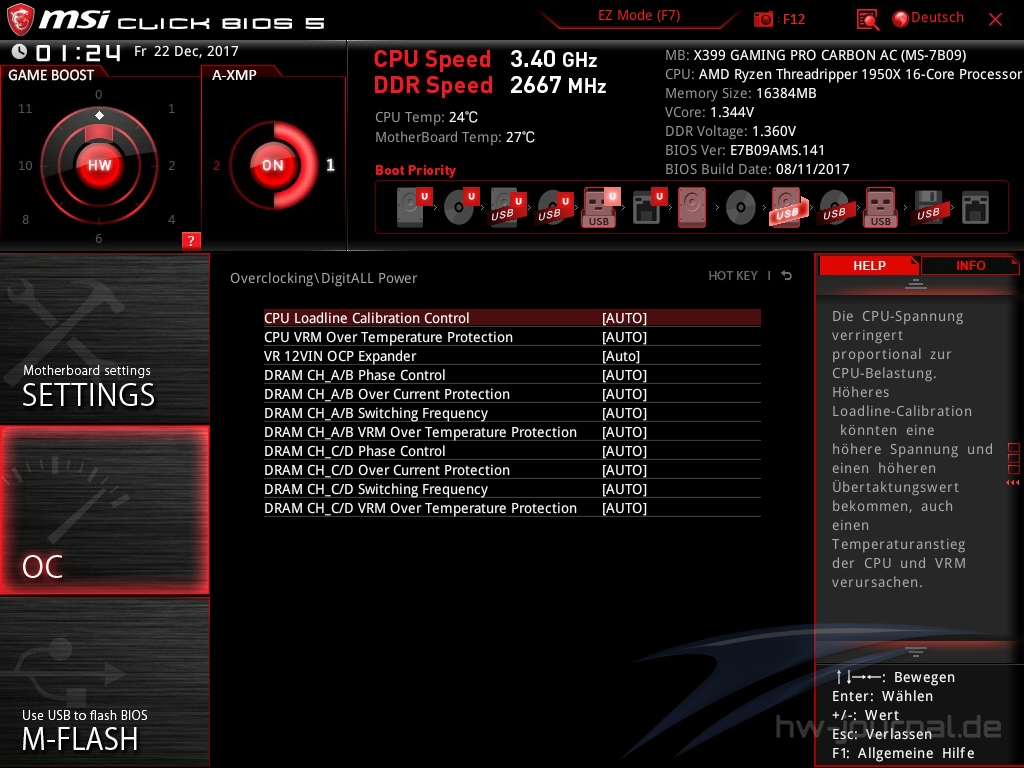The width and height of the screenshot is (1024, 768).
Task: Change the language via Deutsch label
Action: click(937, 18)
